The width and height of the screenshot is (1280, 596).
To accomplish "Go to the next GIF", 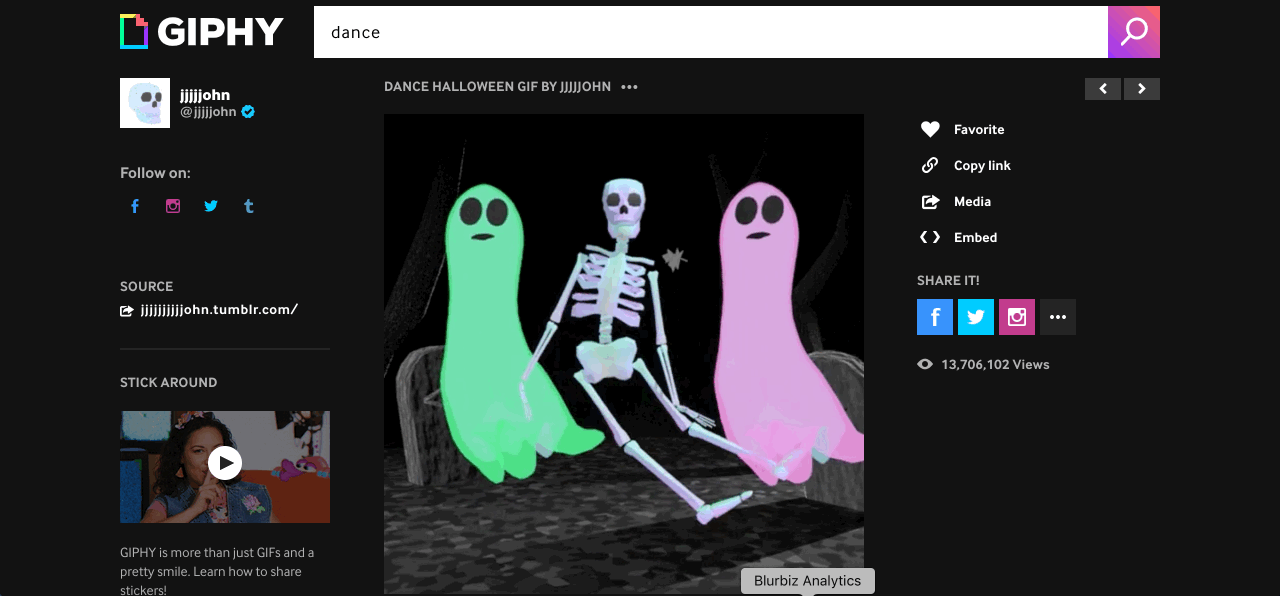I will pyautogui.click(x=1142, y=89).
